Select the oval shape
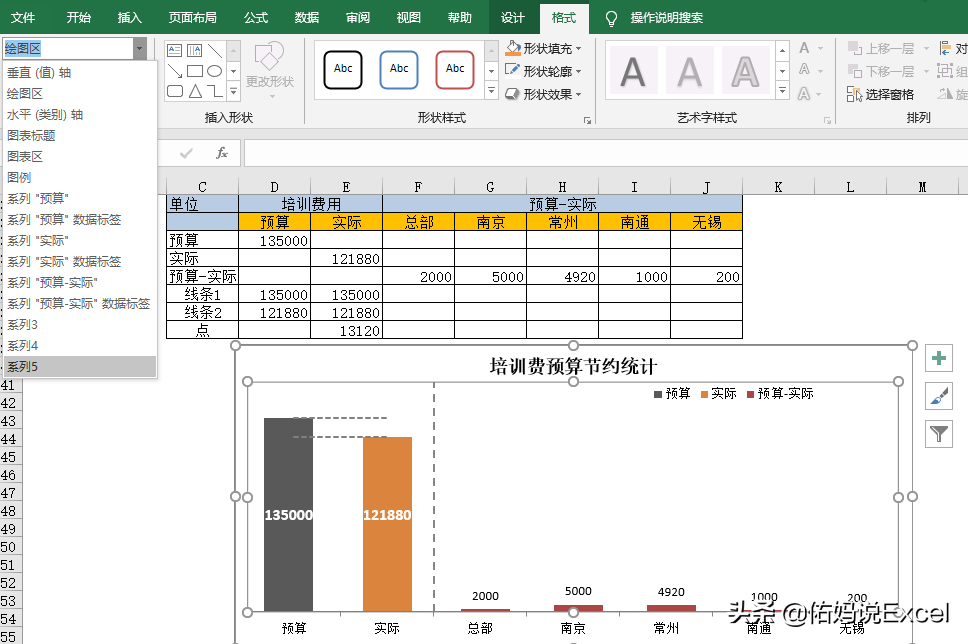Image resolution: width=968 pixels, height=644 pixels. (x=214, y=71)
